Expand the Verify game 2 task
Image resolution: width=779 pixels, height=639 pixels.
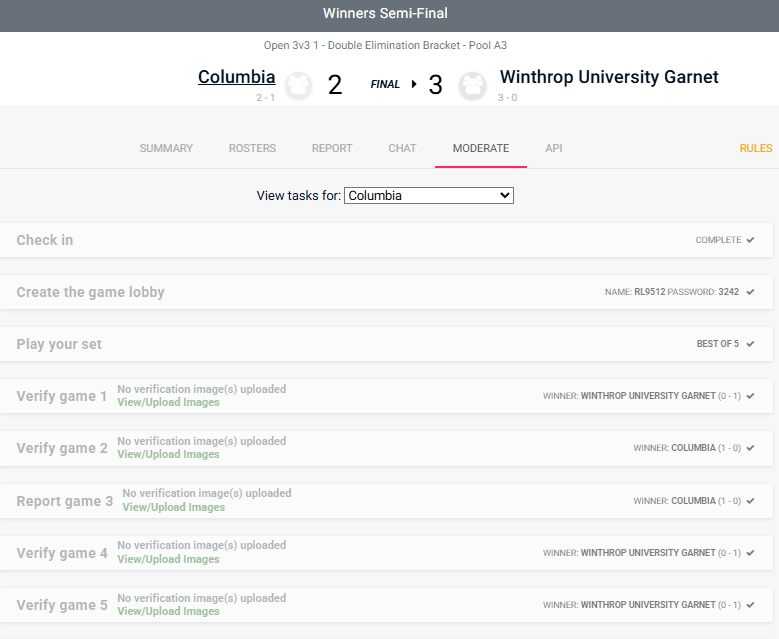click(387, 448)
